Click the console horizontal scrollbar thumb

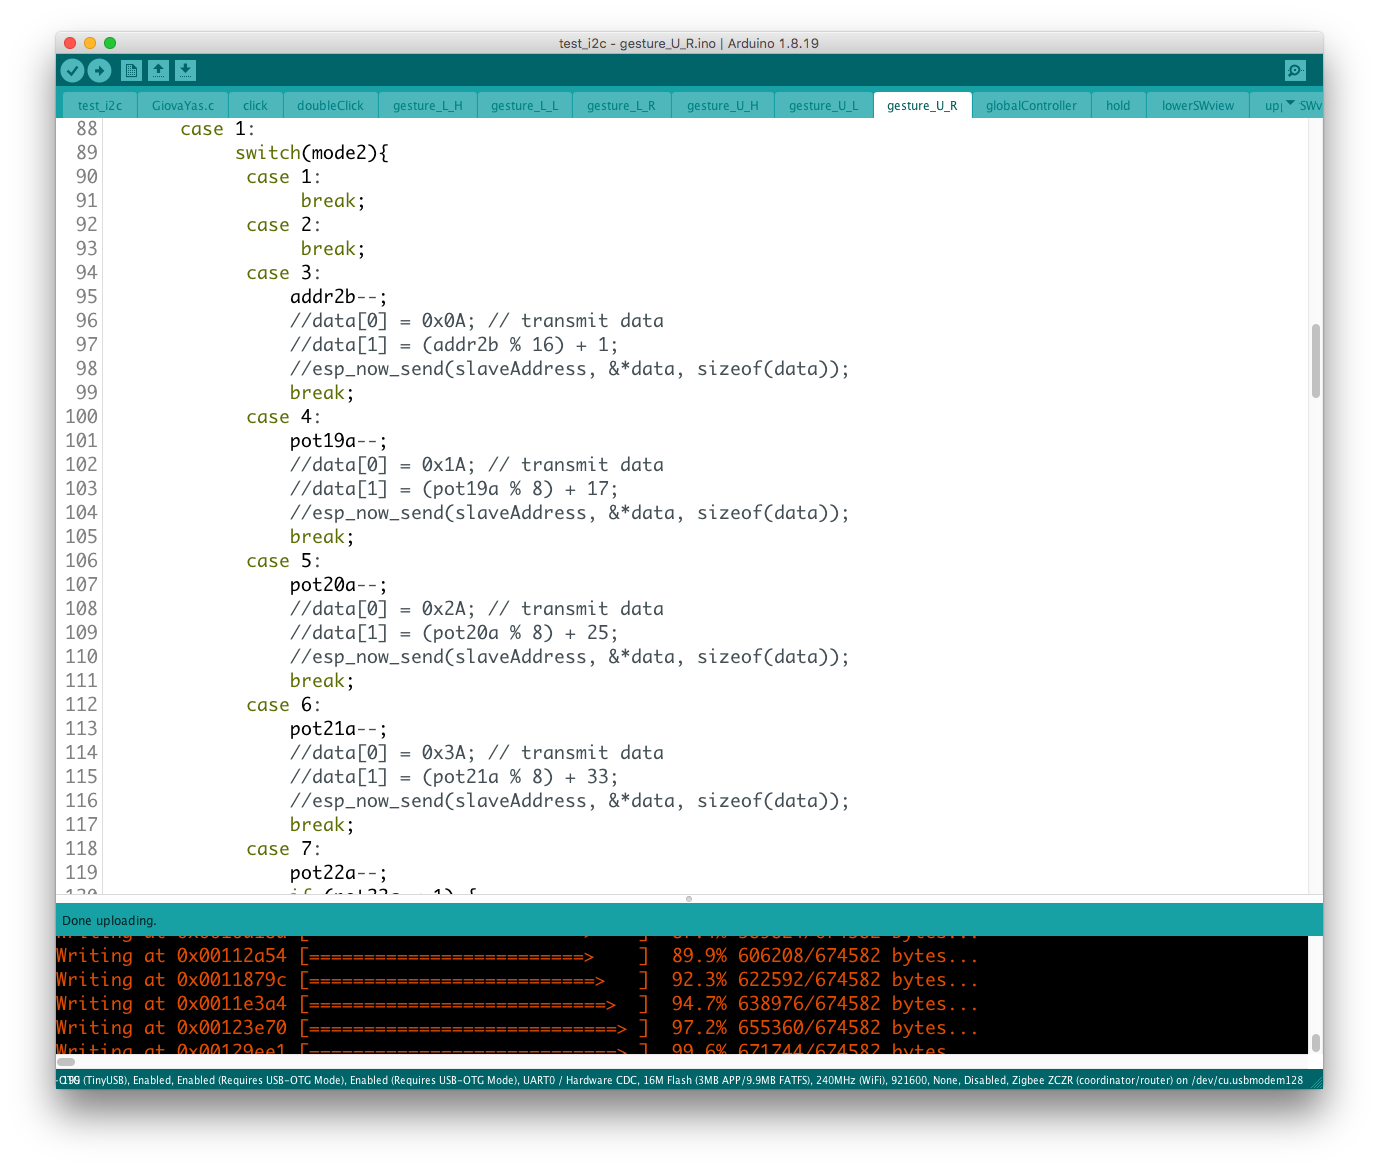66,1062
